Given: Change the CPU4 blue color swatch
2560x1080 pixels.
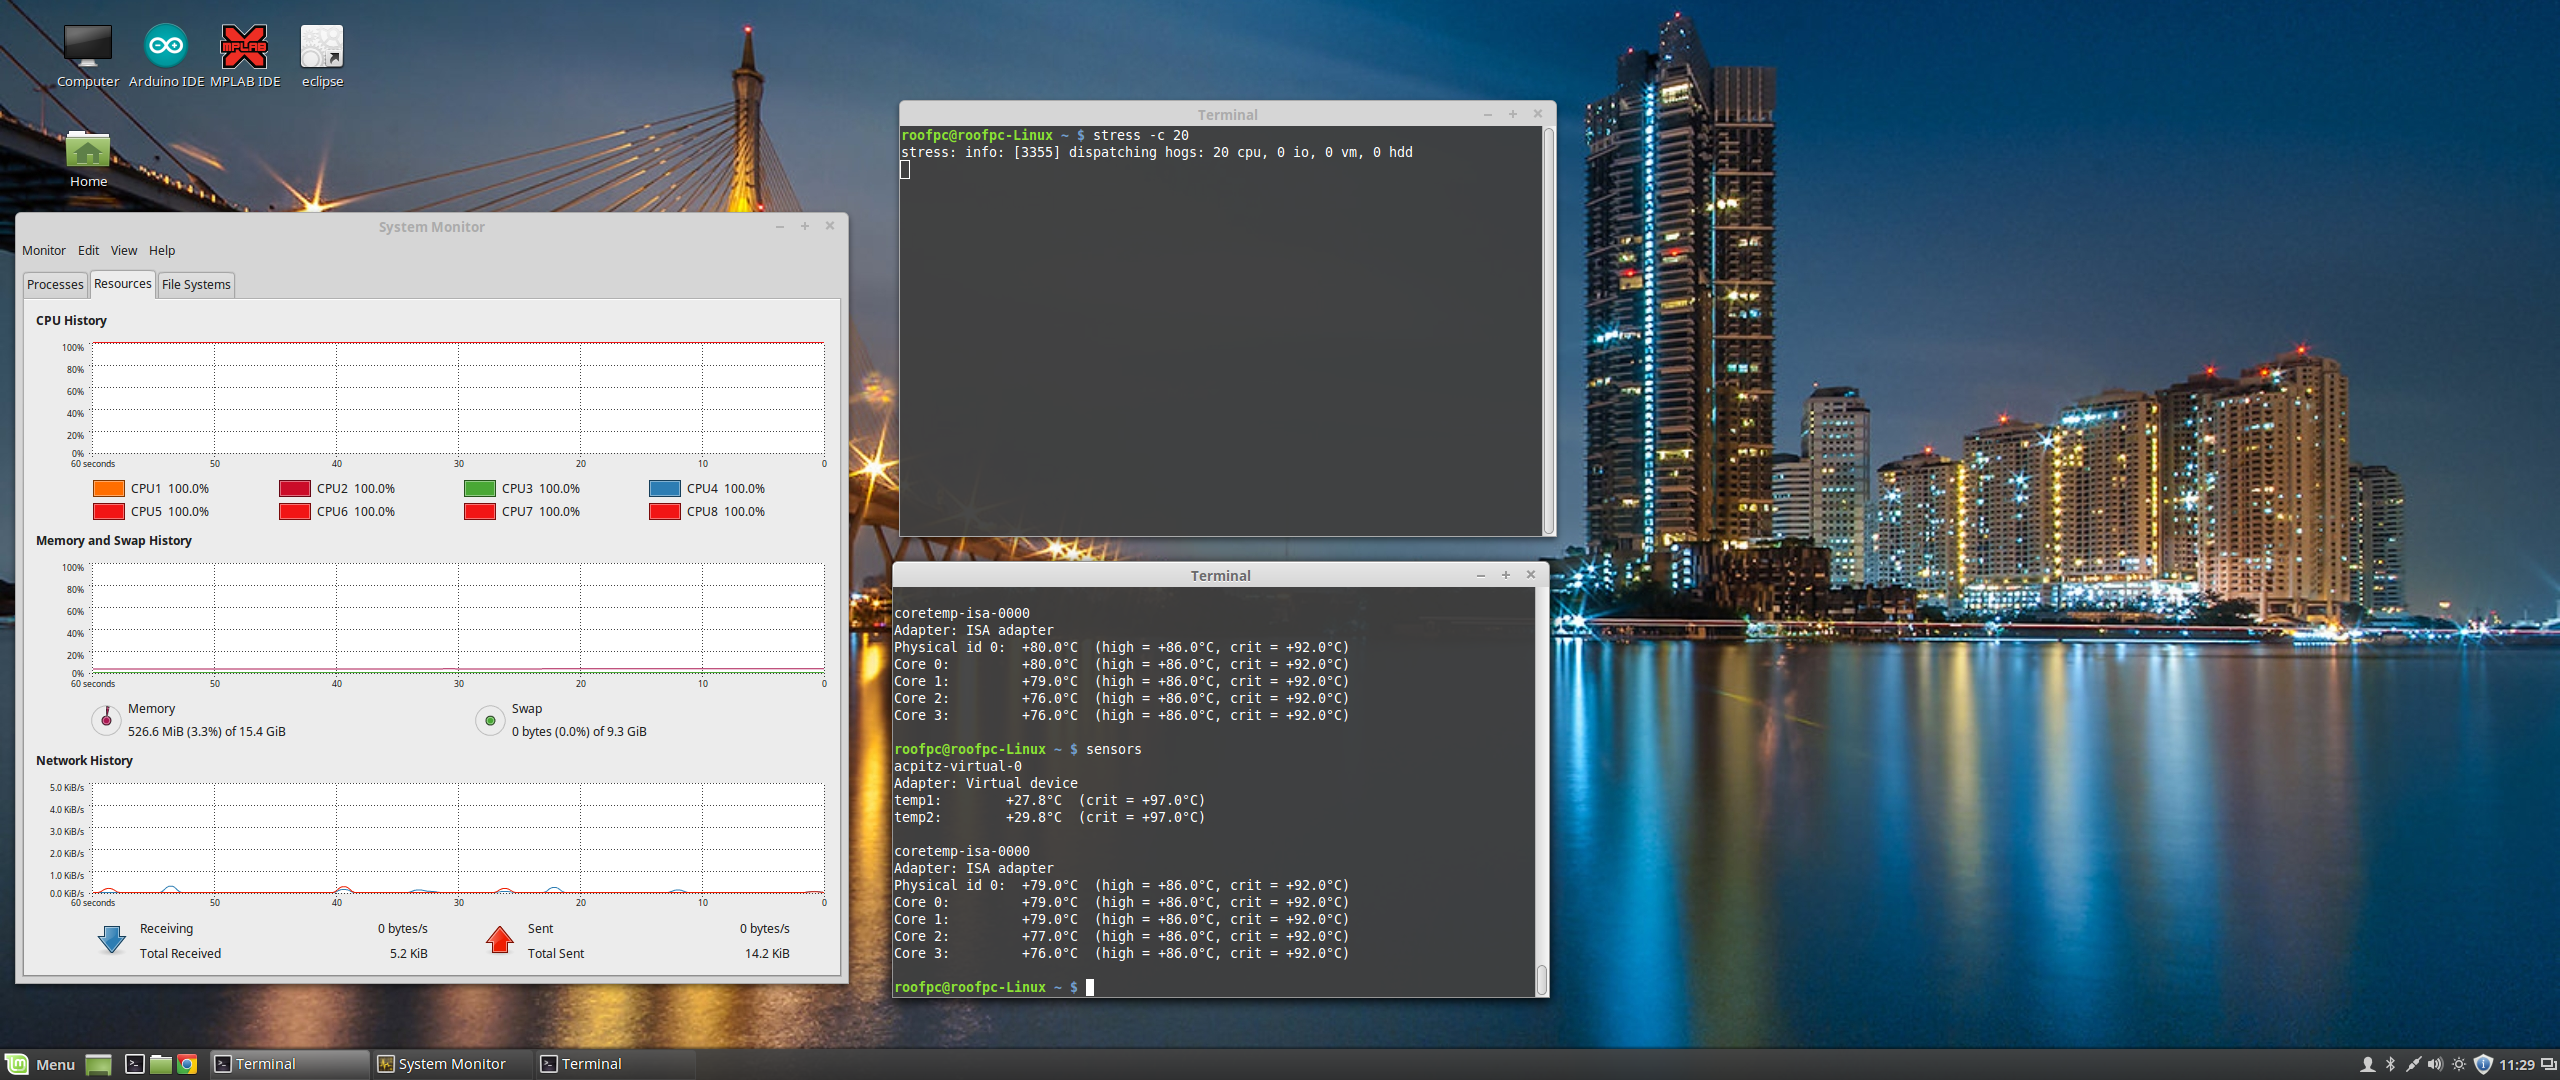Looking at the screenshot, I should pos(665,489).
